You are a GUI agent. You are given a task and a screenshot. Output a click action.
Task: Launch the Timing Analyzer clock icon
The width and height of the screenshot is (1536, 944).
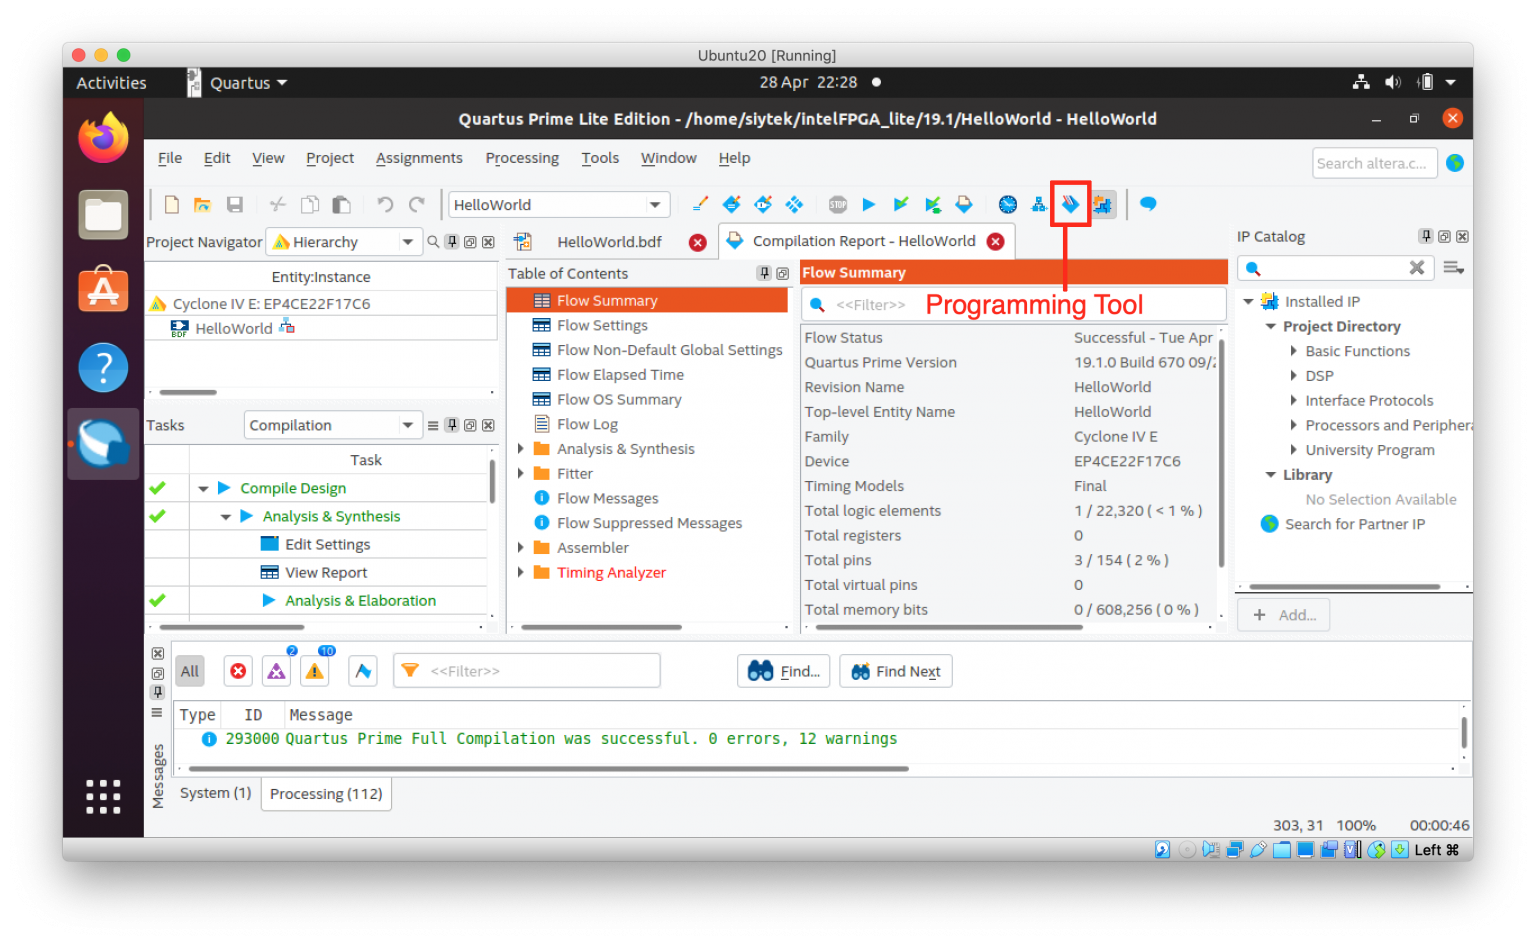1007,203
